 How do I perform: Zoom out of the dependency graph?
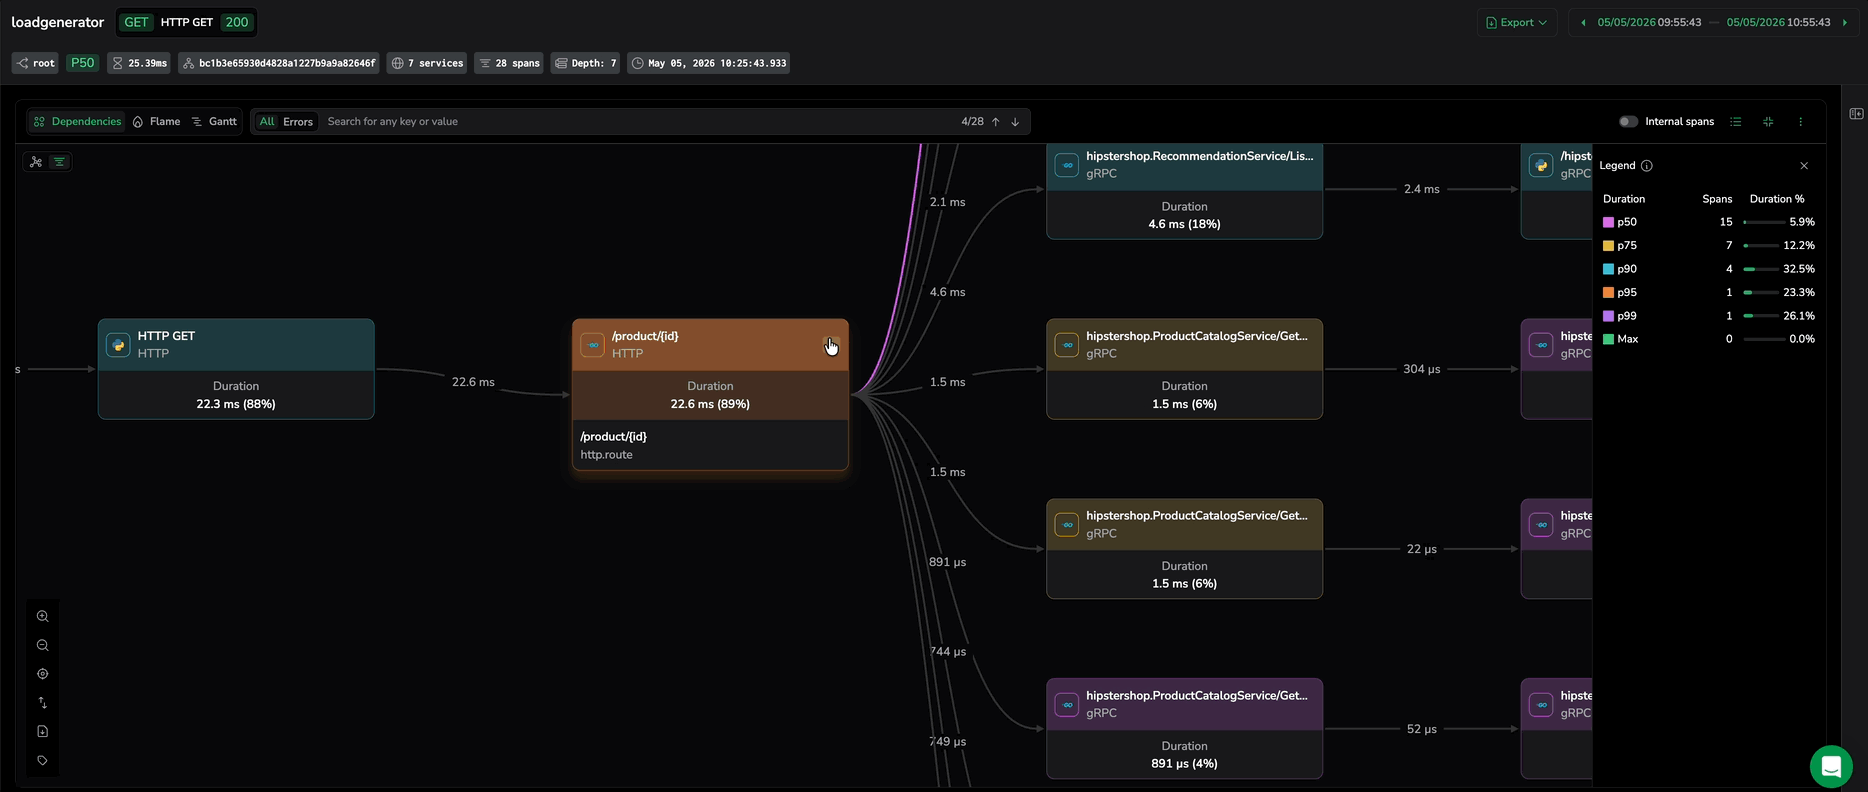pos(42,645)
